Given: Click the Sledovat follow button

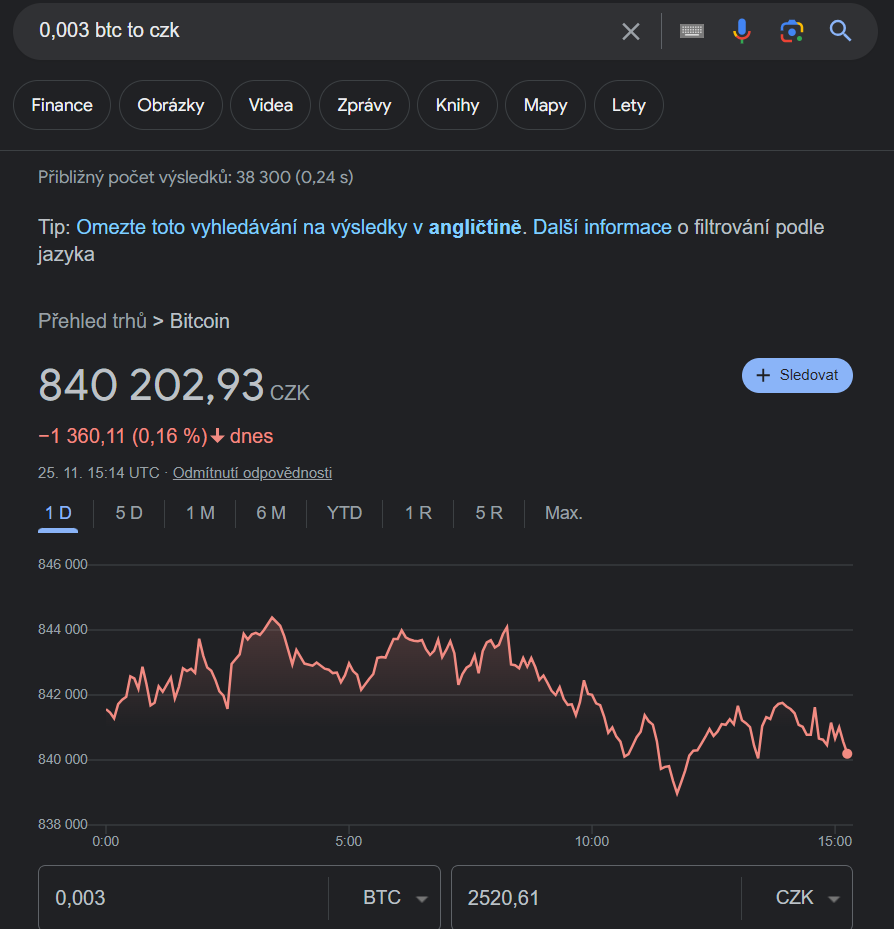Looking at the screenshot, I should pyautogui.click(x=797, y=375).
